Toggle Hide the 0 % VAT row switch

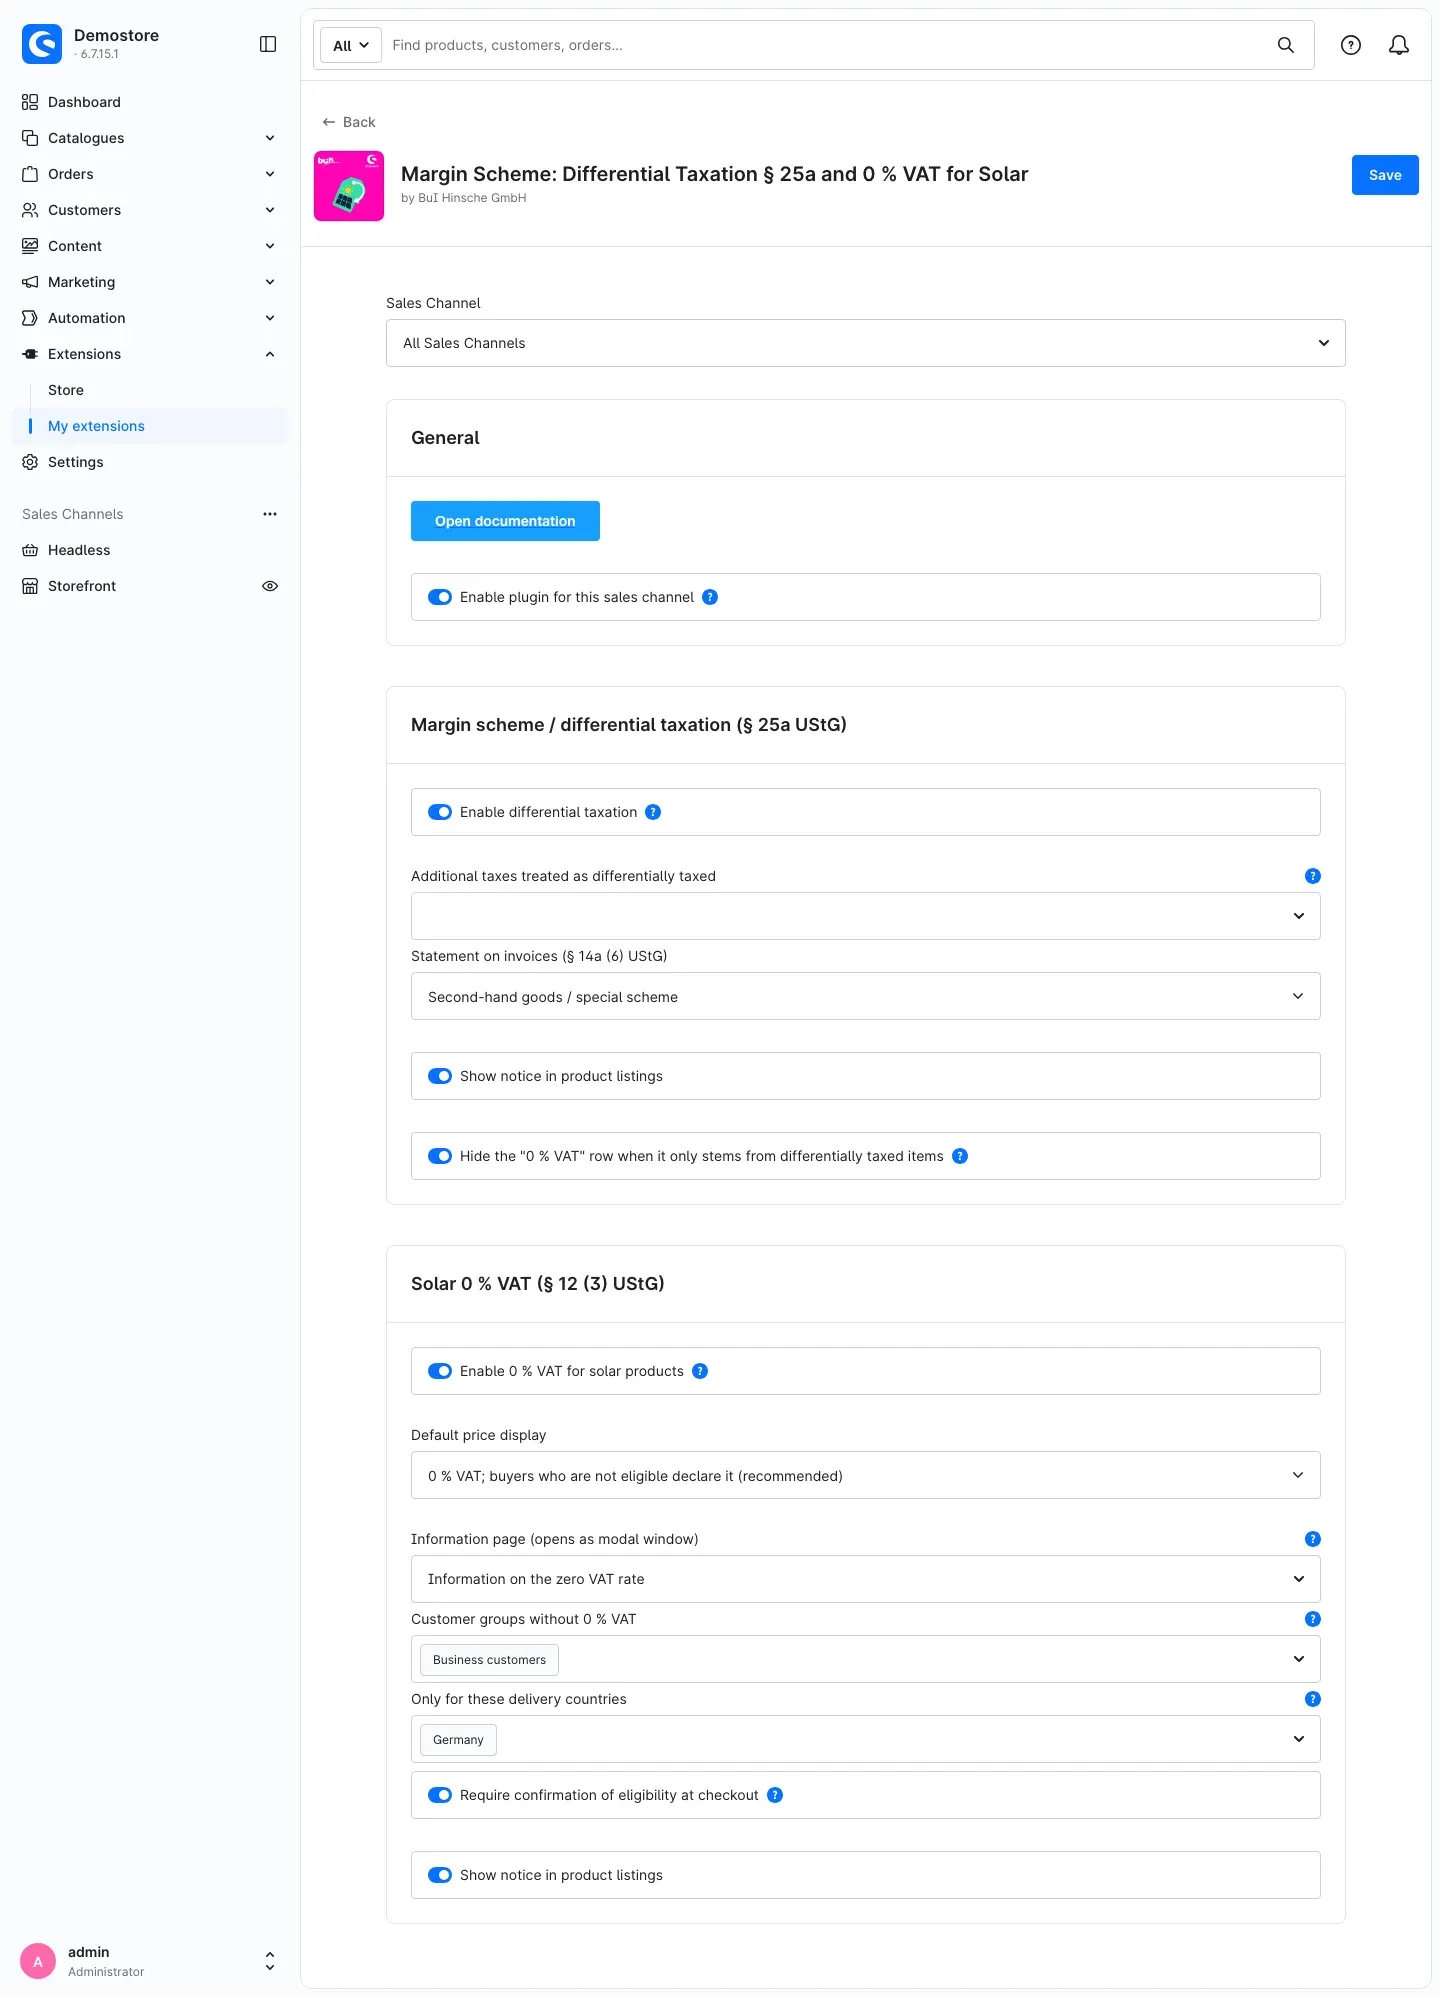pos(440,1156)
